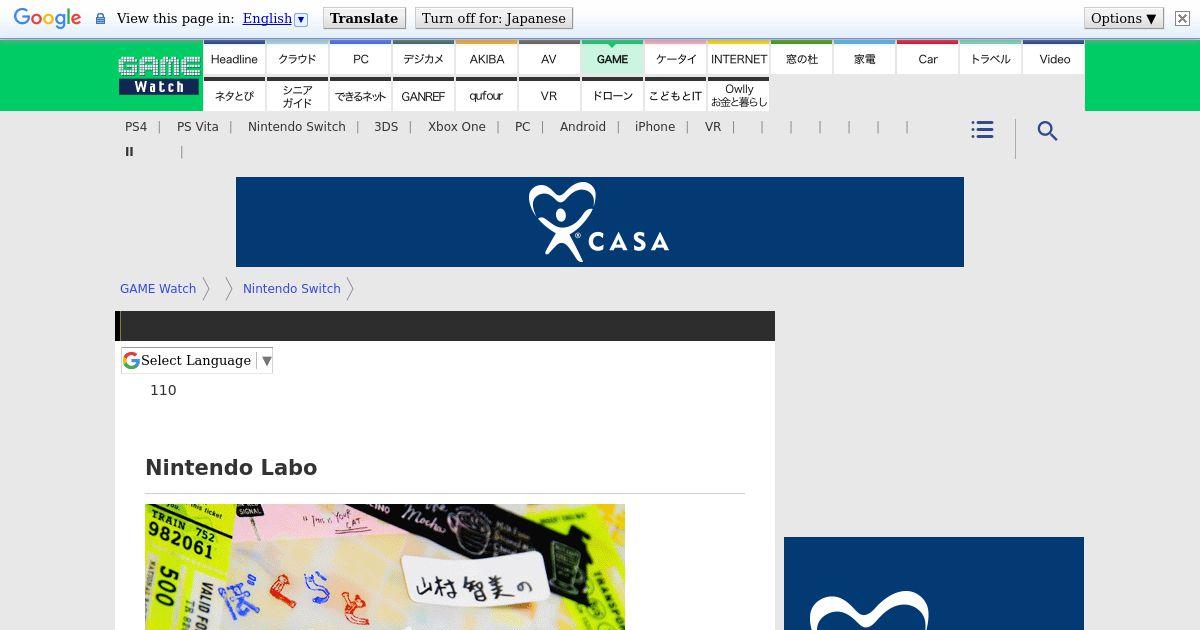Open the Video tab

(1054, 59)
